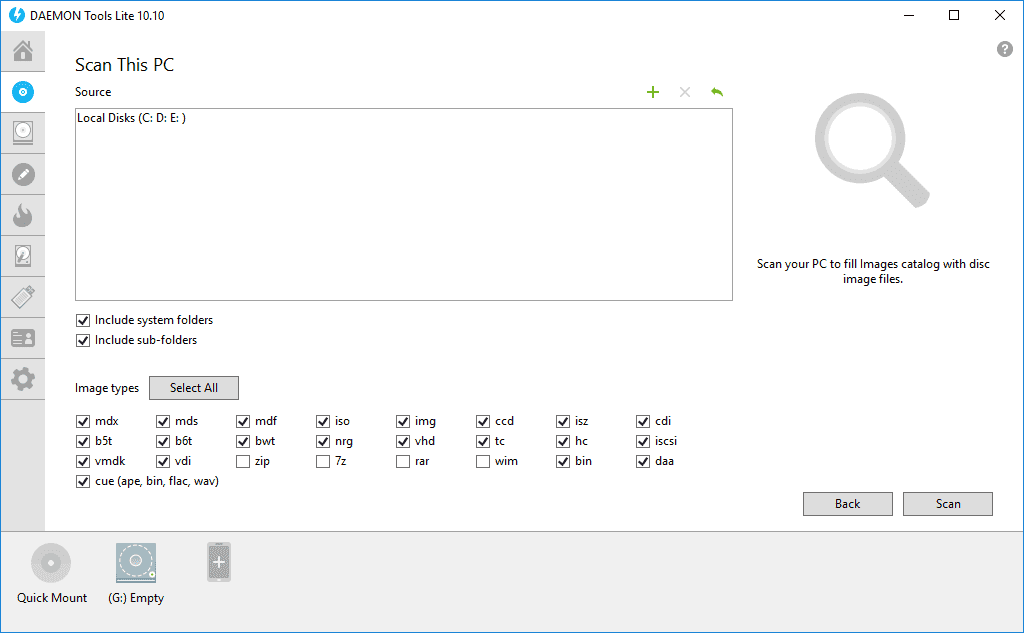The image size is (1024, 633).
Task: Maximize the DAEMON Tools window
Action: click(954, 15)
